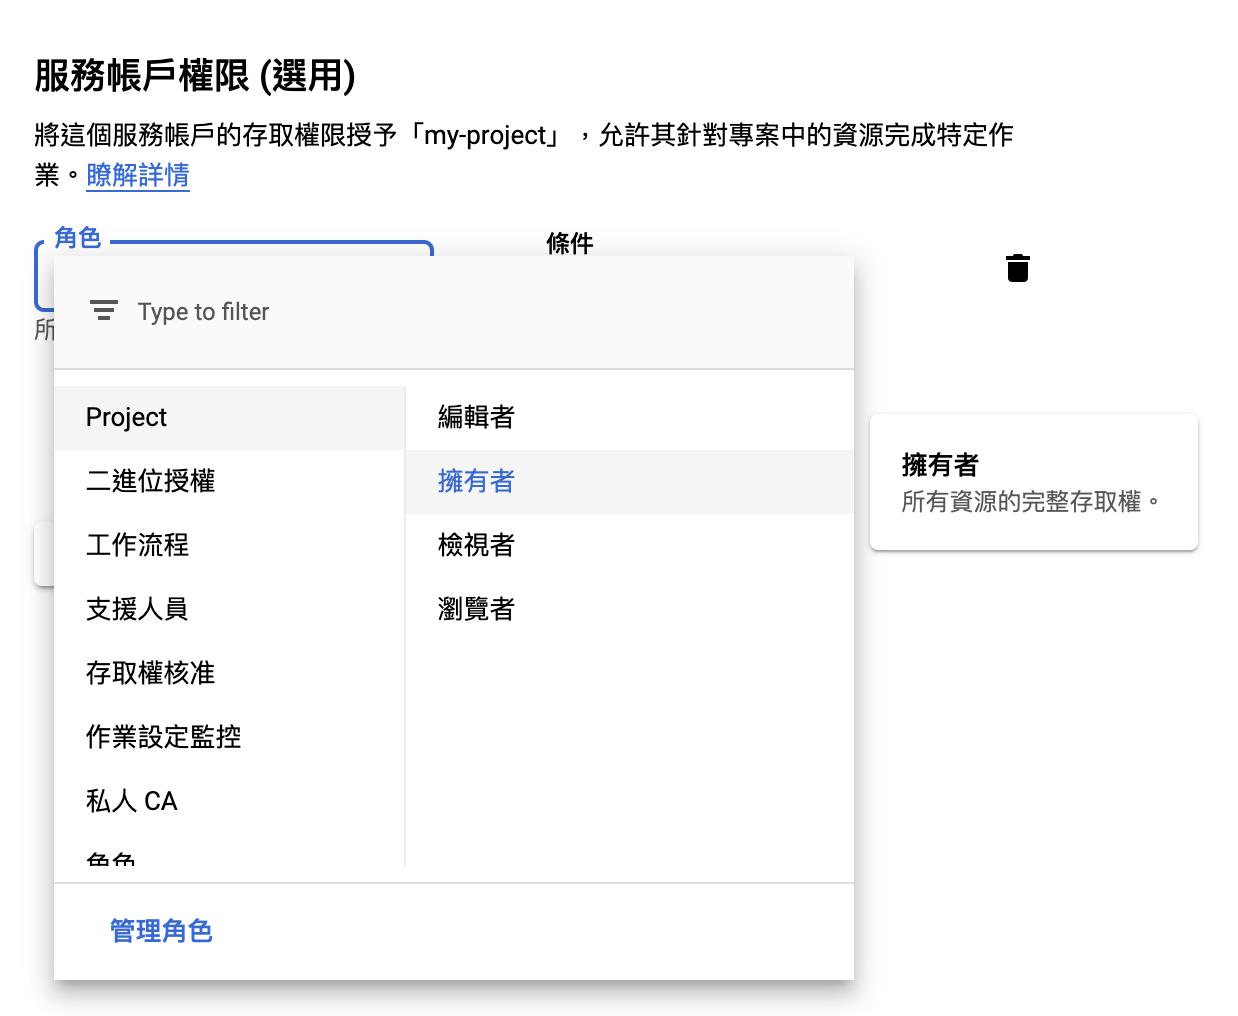Image resolution: width=1238 pixels, height=1016 pixels.
Task: Click the filter icon beside Type to filter
Action: (x=104, y=311)
